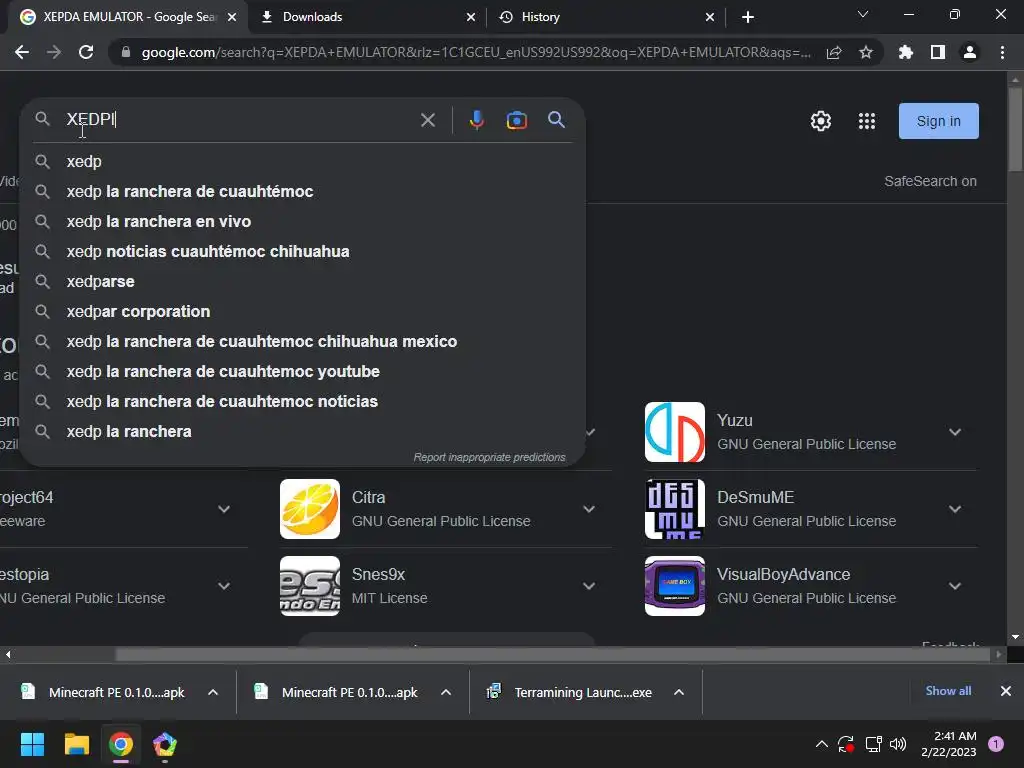The image size is (1024, 768).
Task: Expand the Yuzu emulator entry
Action: pyautogui.click(x=955, y=432)
